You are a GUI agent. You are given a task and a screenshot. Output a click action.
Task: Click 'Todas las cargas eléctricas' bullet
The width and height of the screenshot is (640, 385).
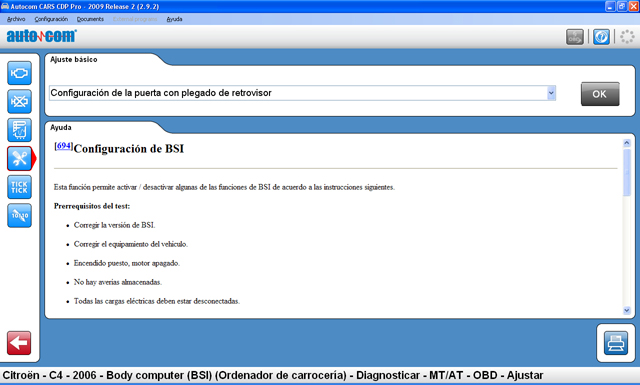coord(157,301)
